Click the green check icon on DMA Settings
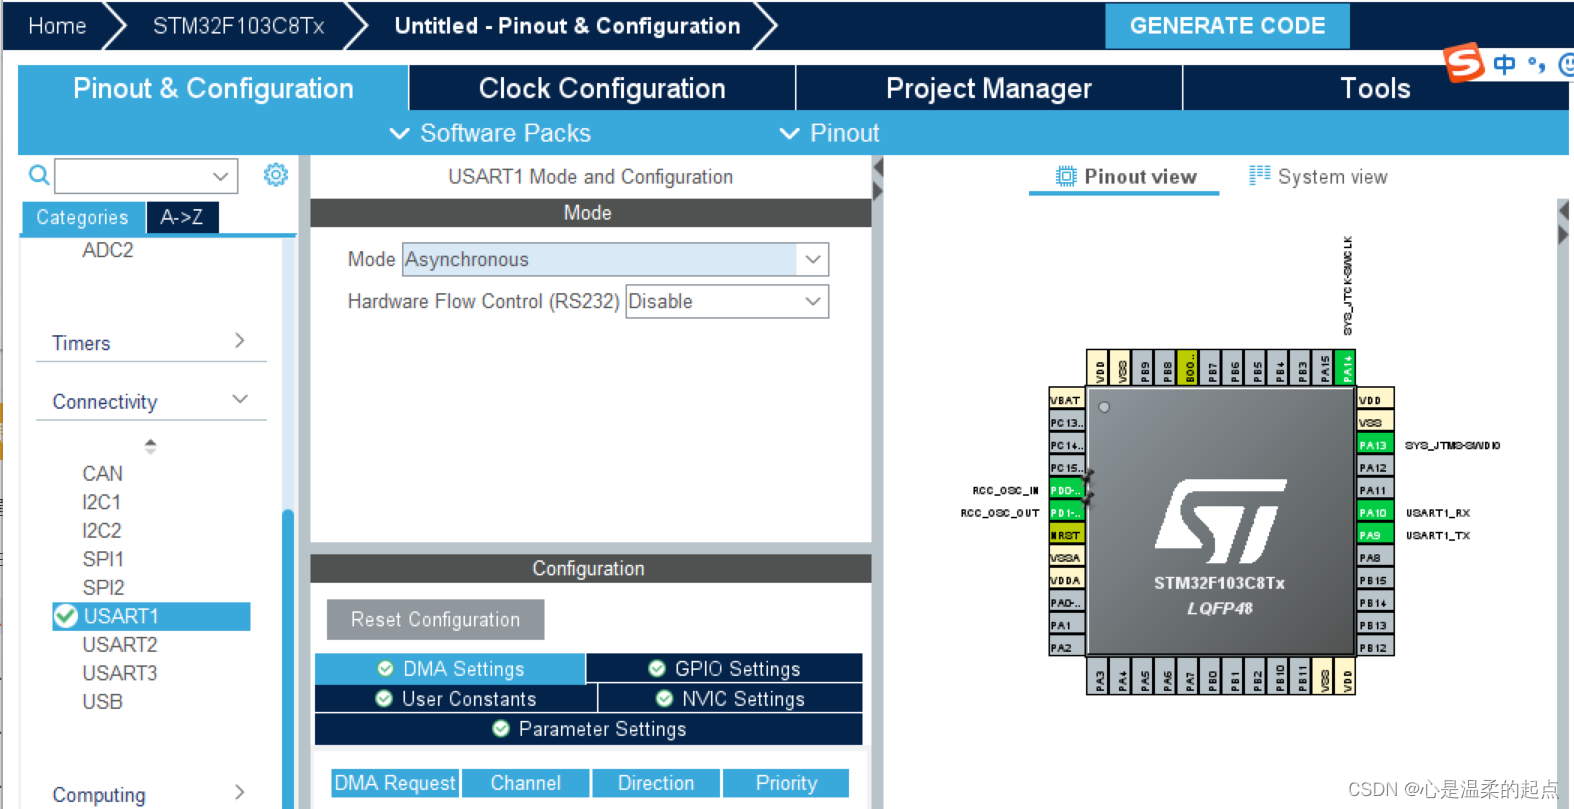Image resolution: width=1574 pixels, height=809 pixels. pyautogui.click(x=385, y=668)
